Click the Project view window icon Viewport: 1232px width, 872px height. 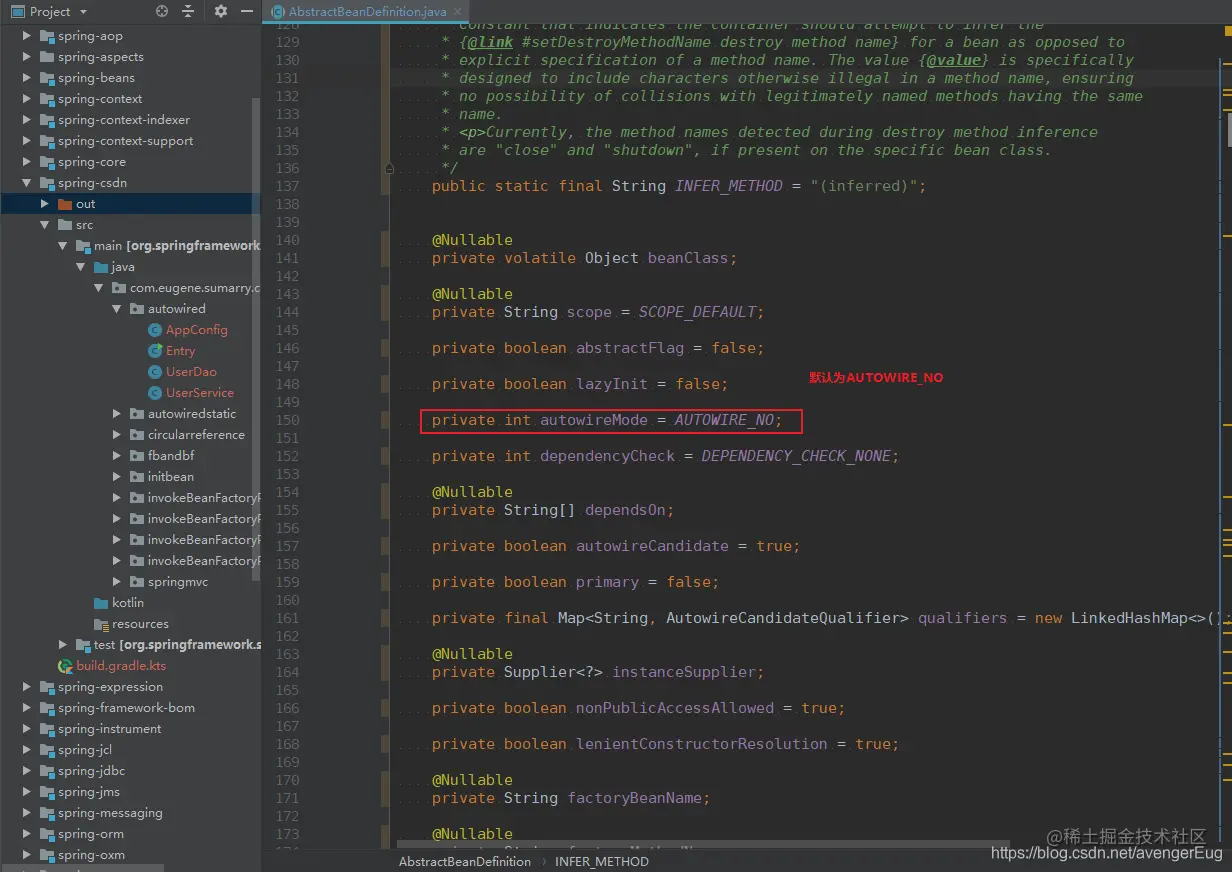coord(17,12)
